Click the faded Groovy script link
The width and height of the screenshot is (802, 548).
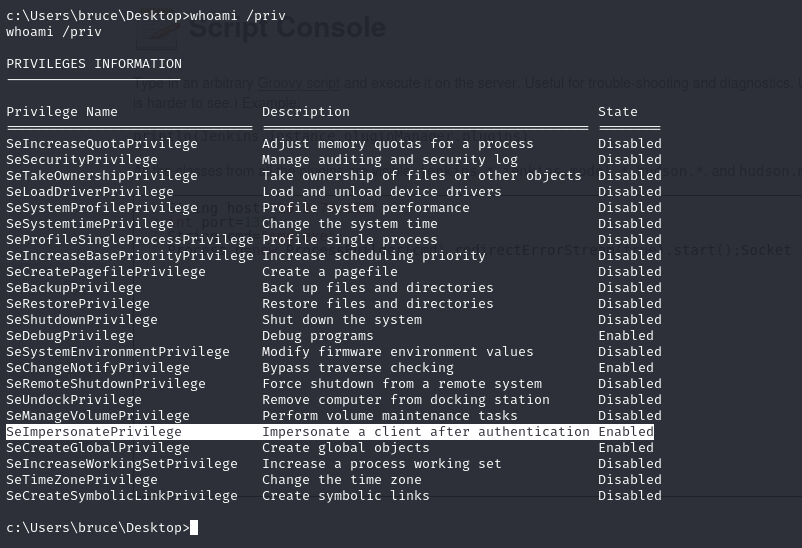(x=298, y=83)
